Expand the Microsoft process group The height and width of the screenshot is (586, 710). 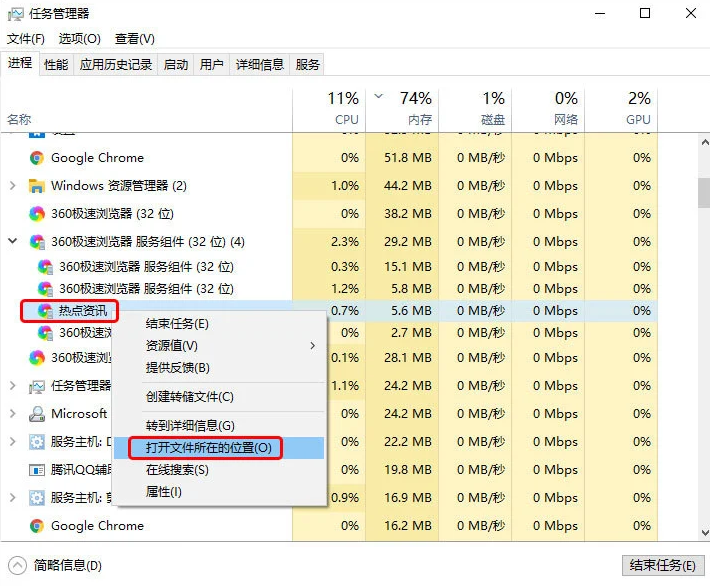pyautogui.click(x=13, y=414)
